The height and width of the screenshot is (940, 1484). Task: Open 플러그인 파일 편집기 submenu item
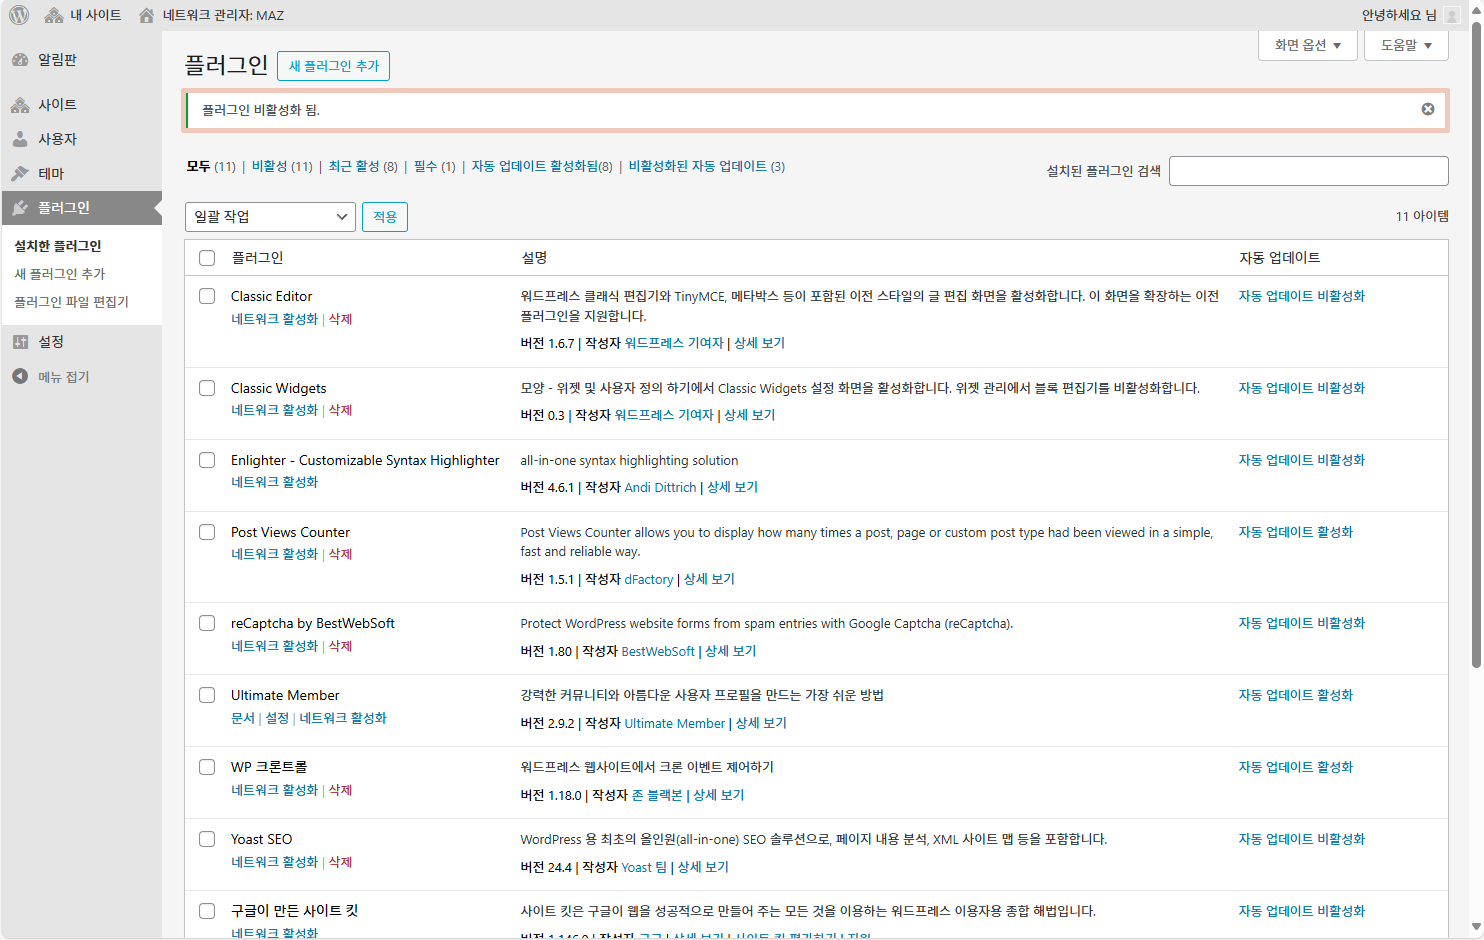(71, 302)
